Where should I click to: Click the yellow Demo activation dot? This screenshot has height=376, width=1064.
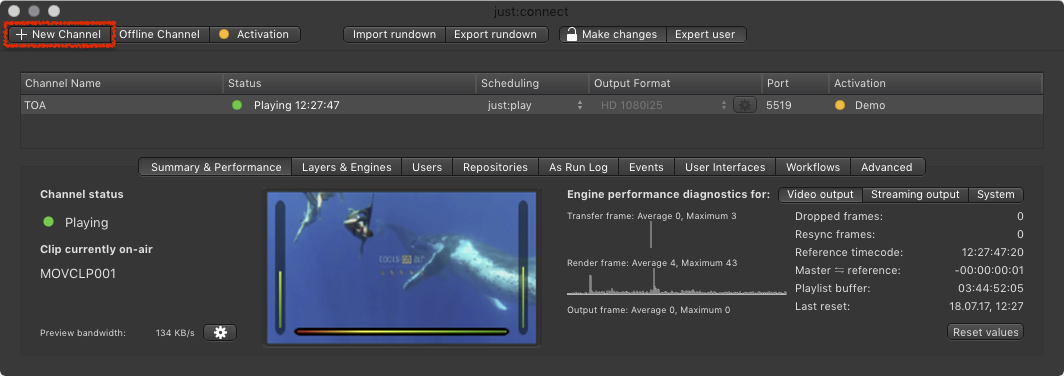coord(839,105)
